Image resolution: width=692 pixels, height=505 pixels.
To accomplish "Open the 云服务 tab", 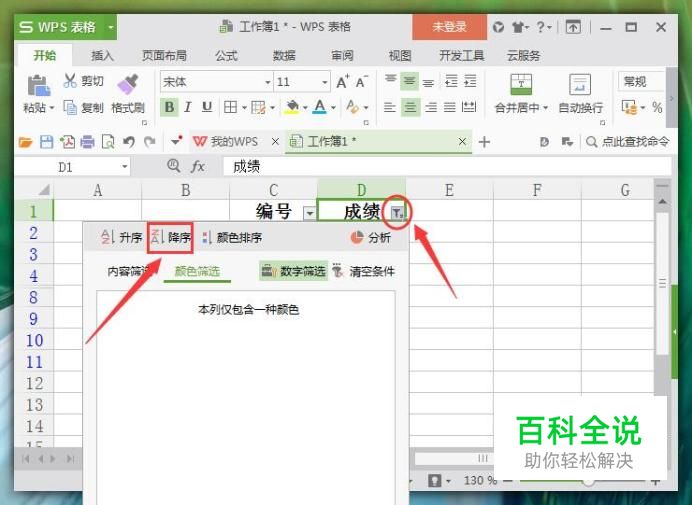I will pyautogui.click(x=523, y=56).
